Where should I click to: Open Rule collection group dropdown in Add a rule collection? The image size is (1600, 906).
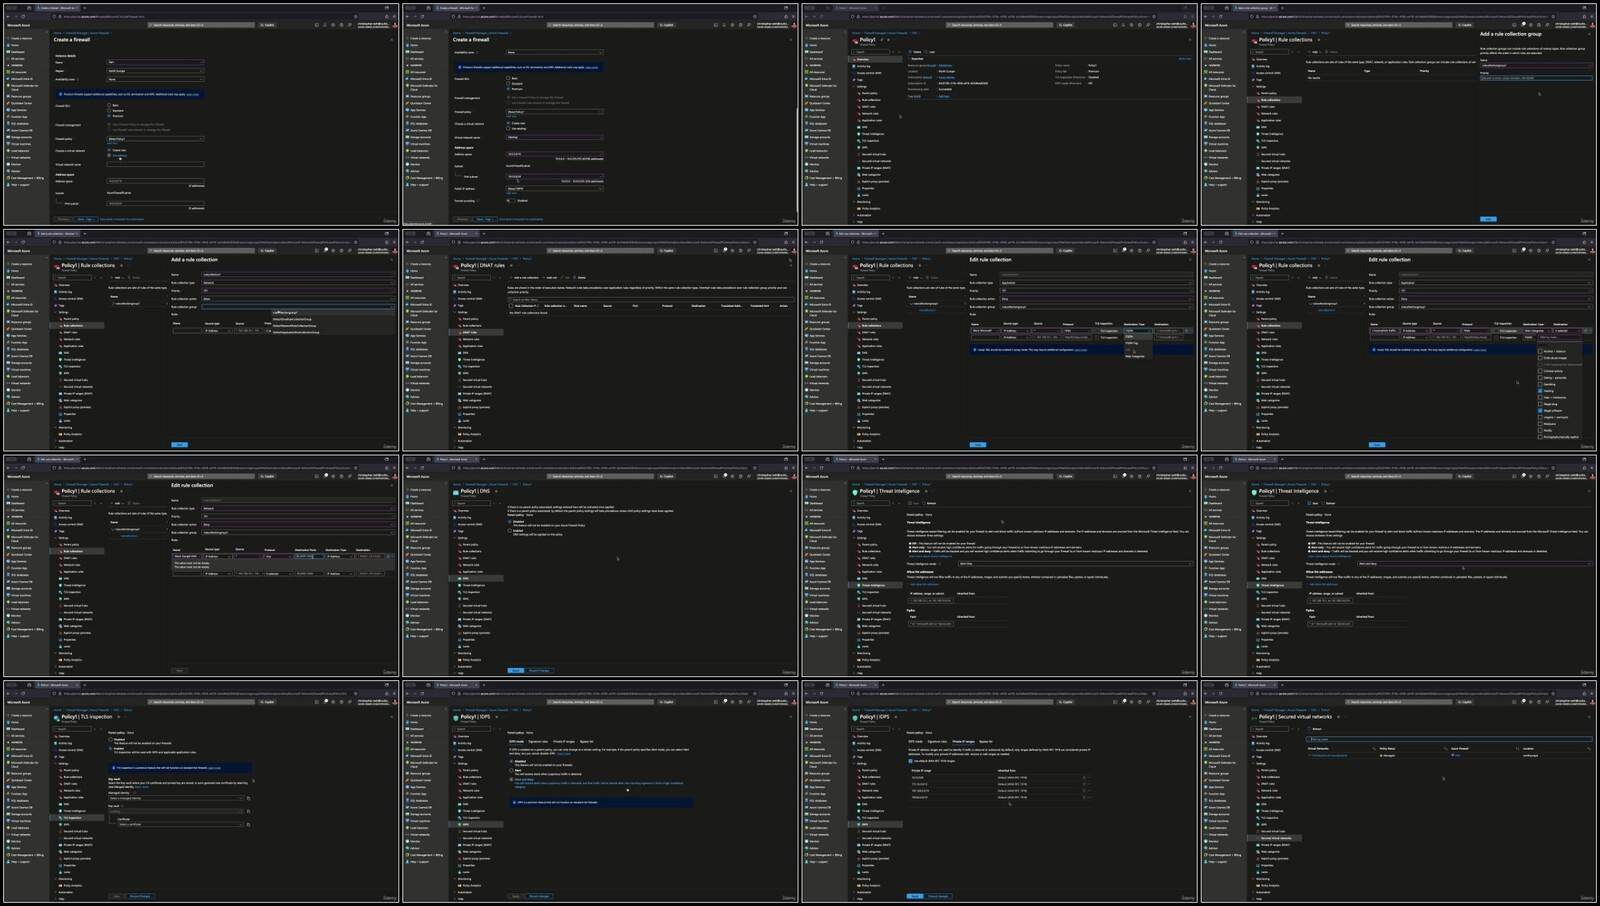pos(298,307)
